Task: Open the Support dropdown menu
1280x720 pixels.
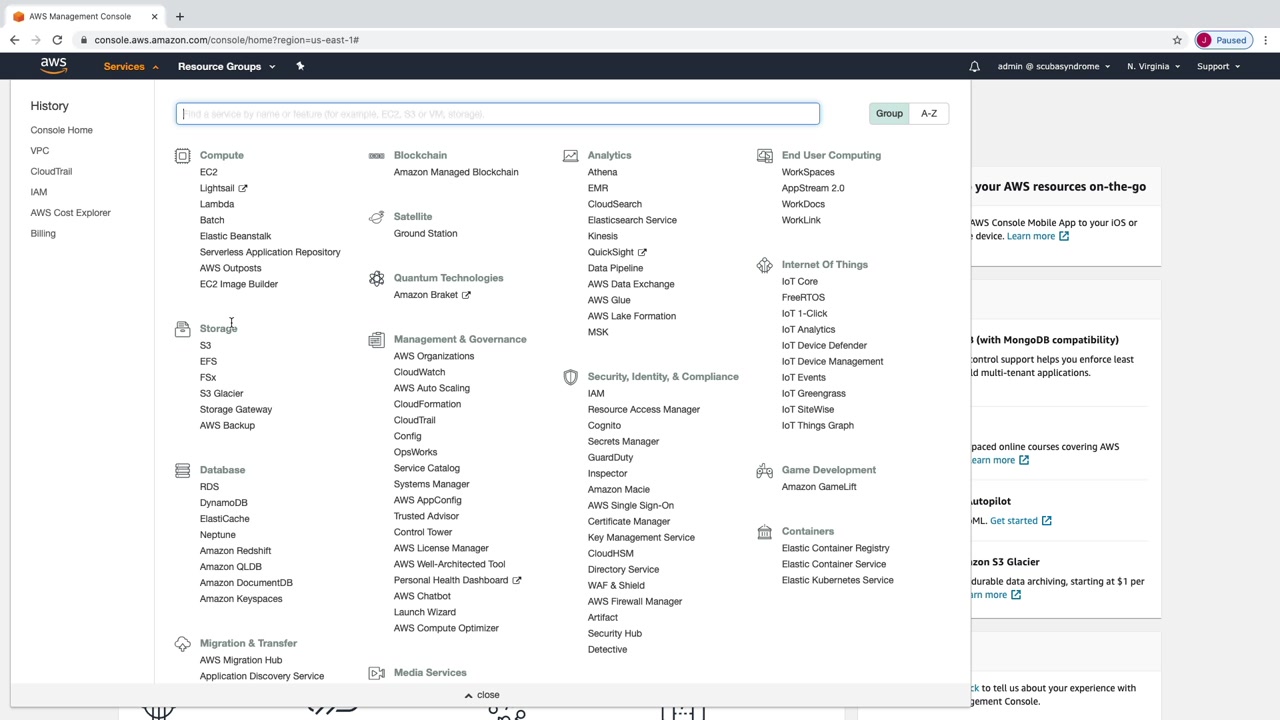Action: coord(1218,67)
